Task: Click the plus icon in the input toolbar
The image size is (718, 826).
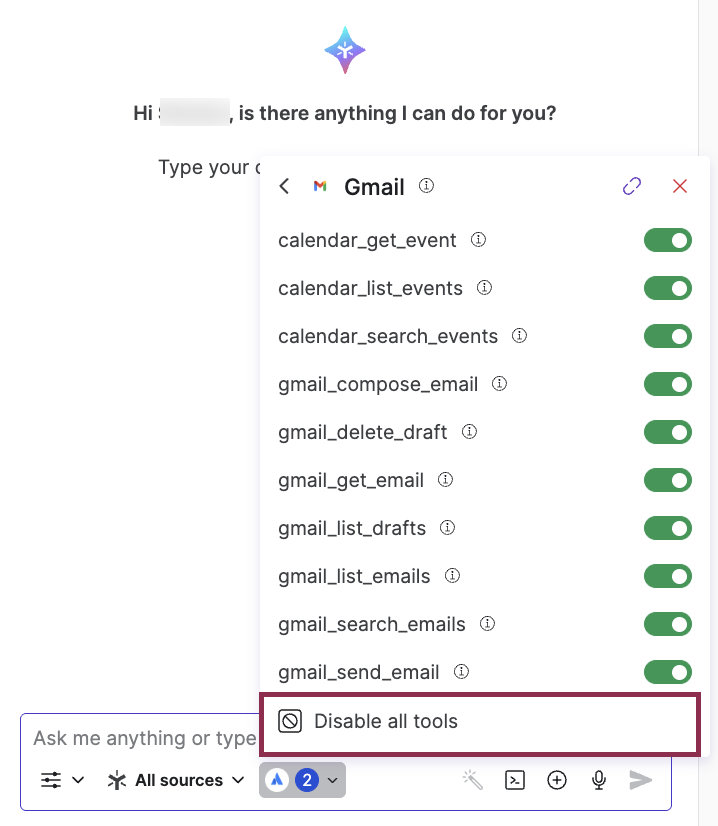Action: pos(557,780)
